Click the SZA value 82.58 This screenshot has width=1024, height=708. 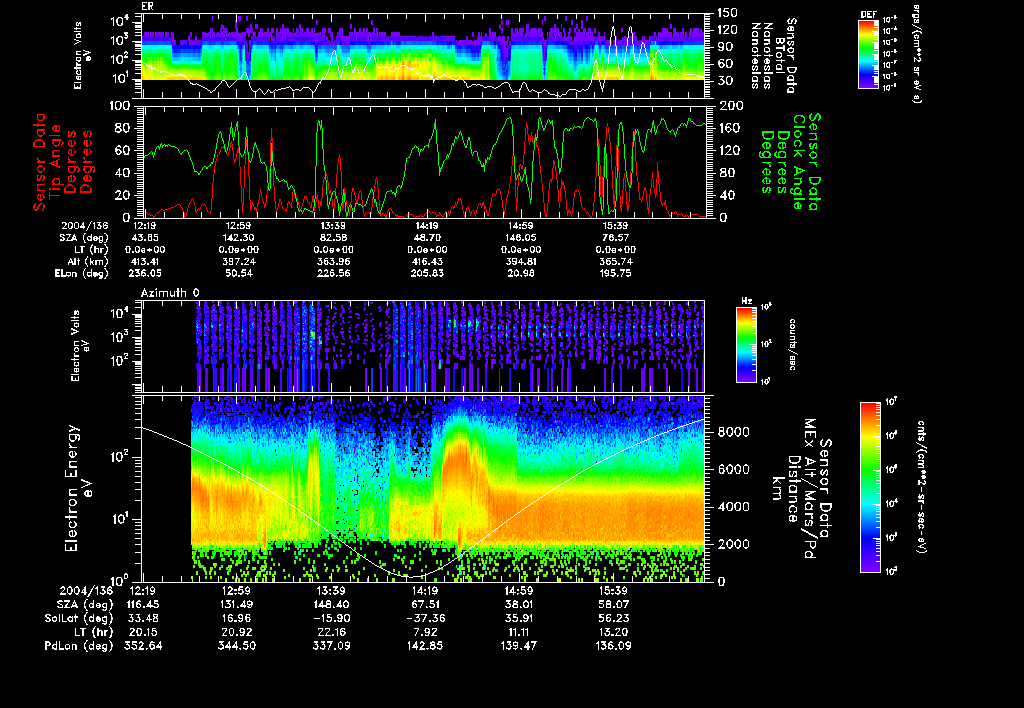333,238
